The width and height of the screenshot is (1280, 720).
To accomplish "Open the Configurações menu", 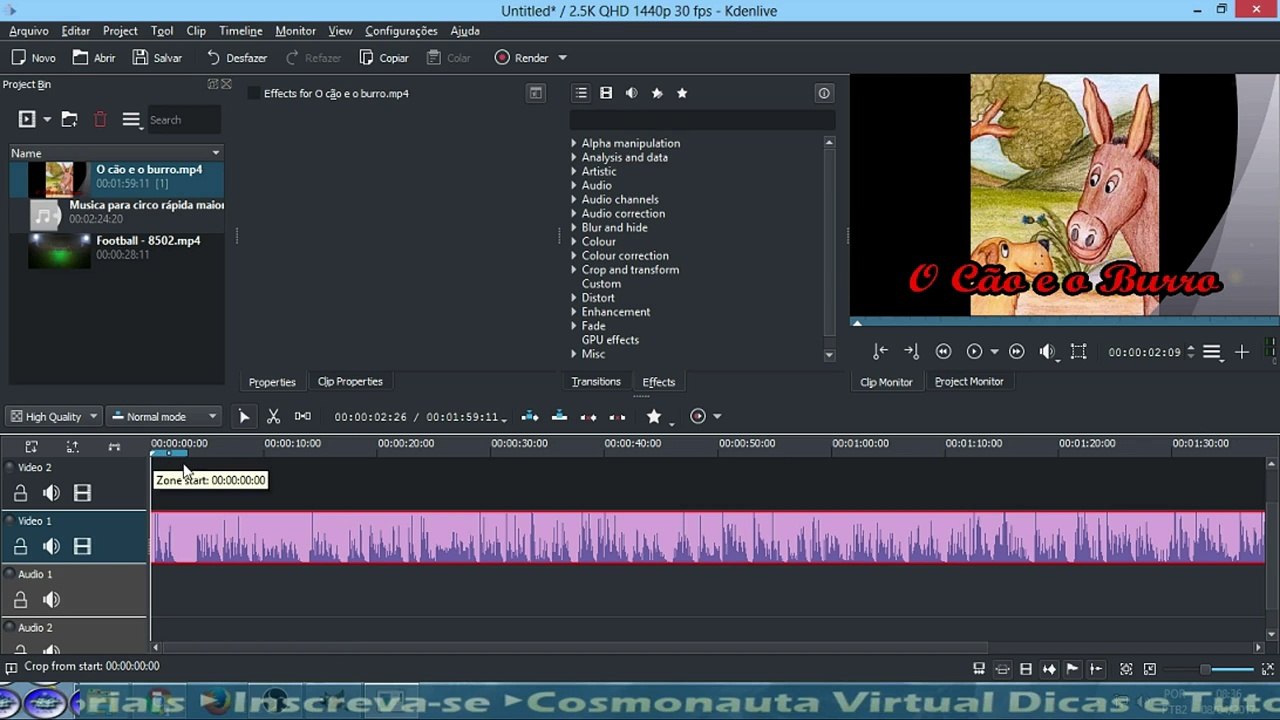I will point(401,31).
